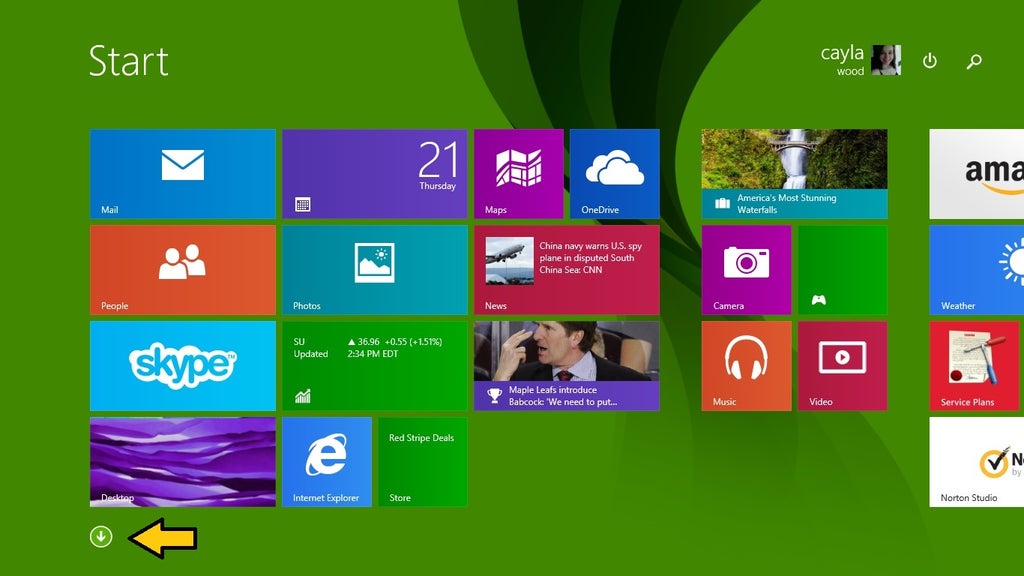This screenshot has width=1024, height=576.
Task: Open the People tile
Action: coord(183,270)
